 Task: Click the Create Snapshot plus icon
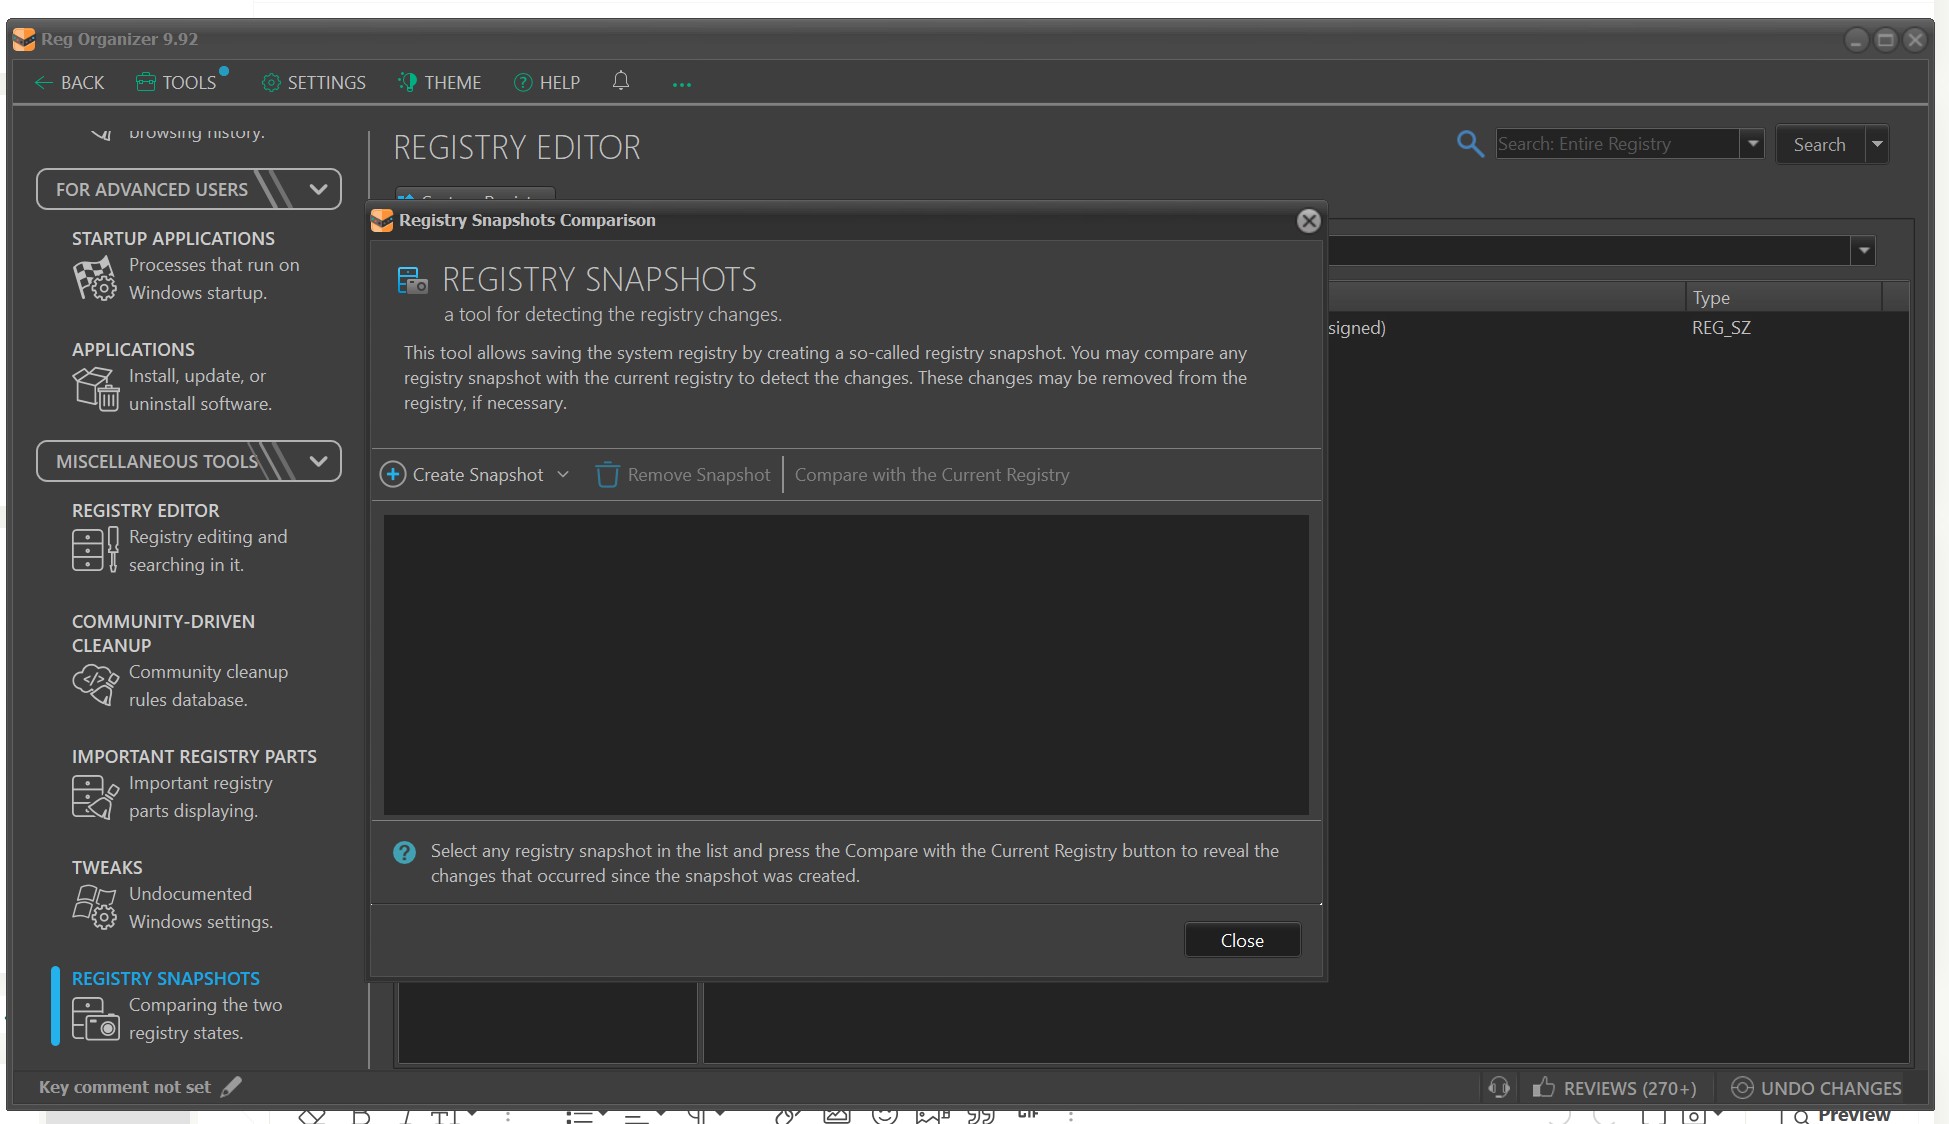[x=393, y=474]
